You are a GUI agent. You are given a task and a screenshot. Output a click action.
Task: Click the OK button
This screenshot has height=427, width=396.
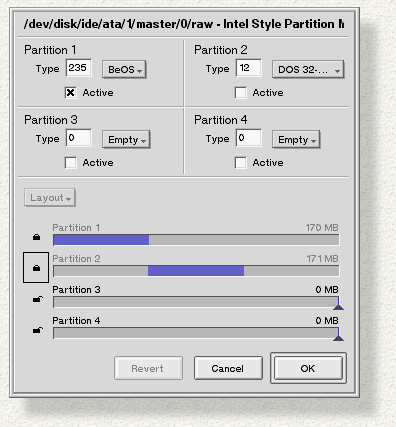point(308,368)
